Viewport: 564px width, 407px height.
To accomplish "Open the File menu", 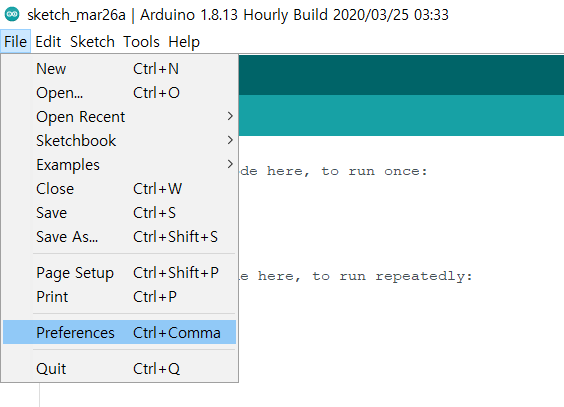I will [15, 42].
